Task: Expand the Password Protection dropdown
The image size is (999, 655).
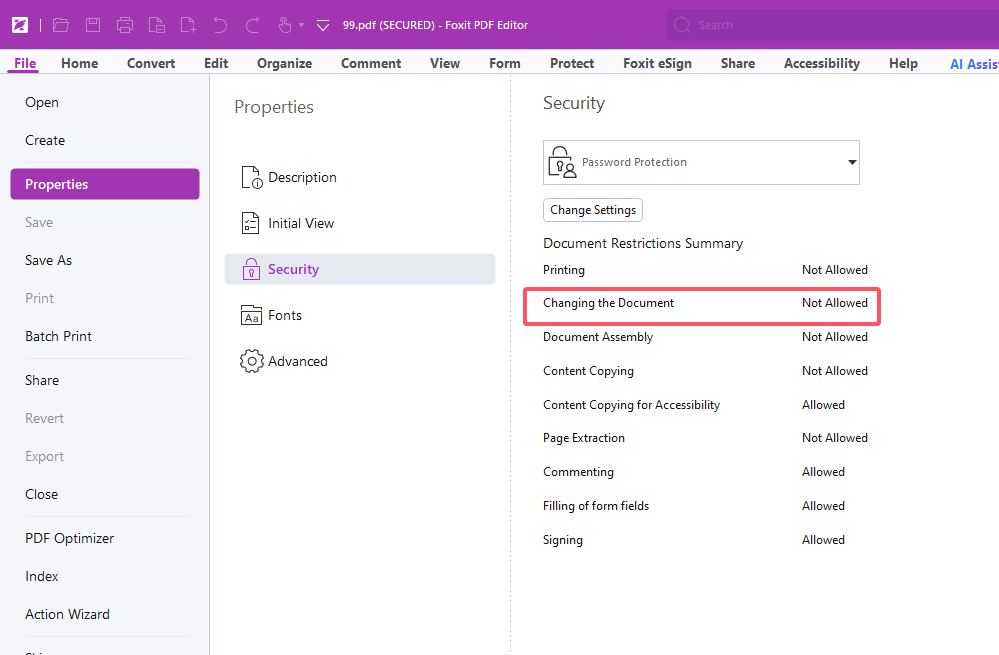Action: pyautogui.click(x=852, y=162)
